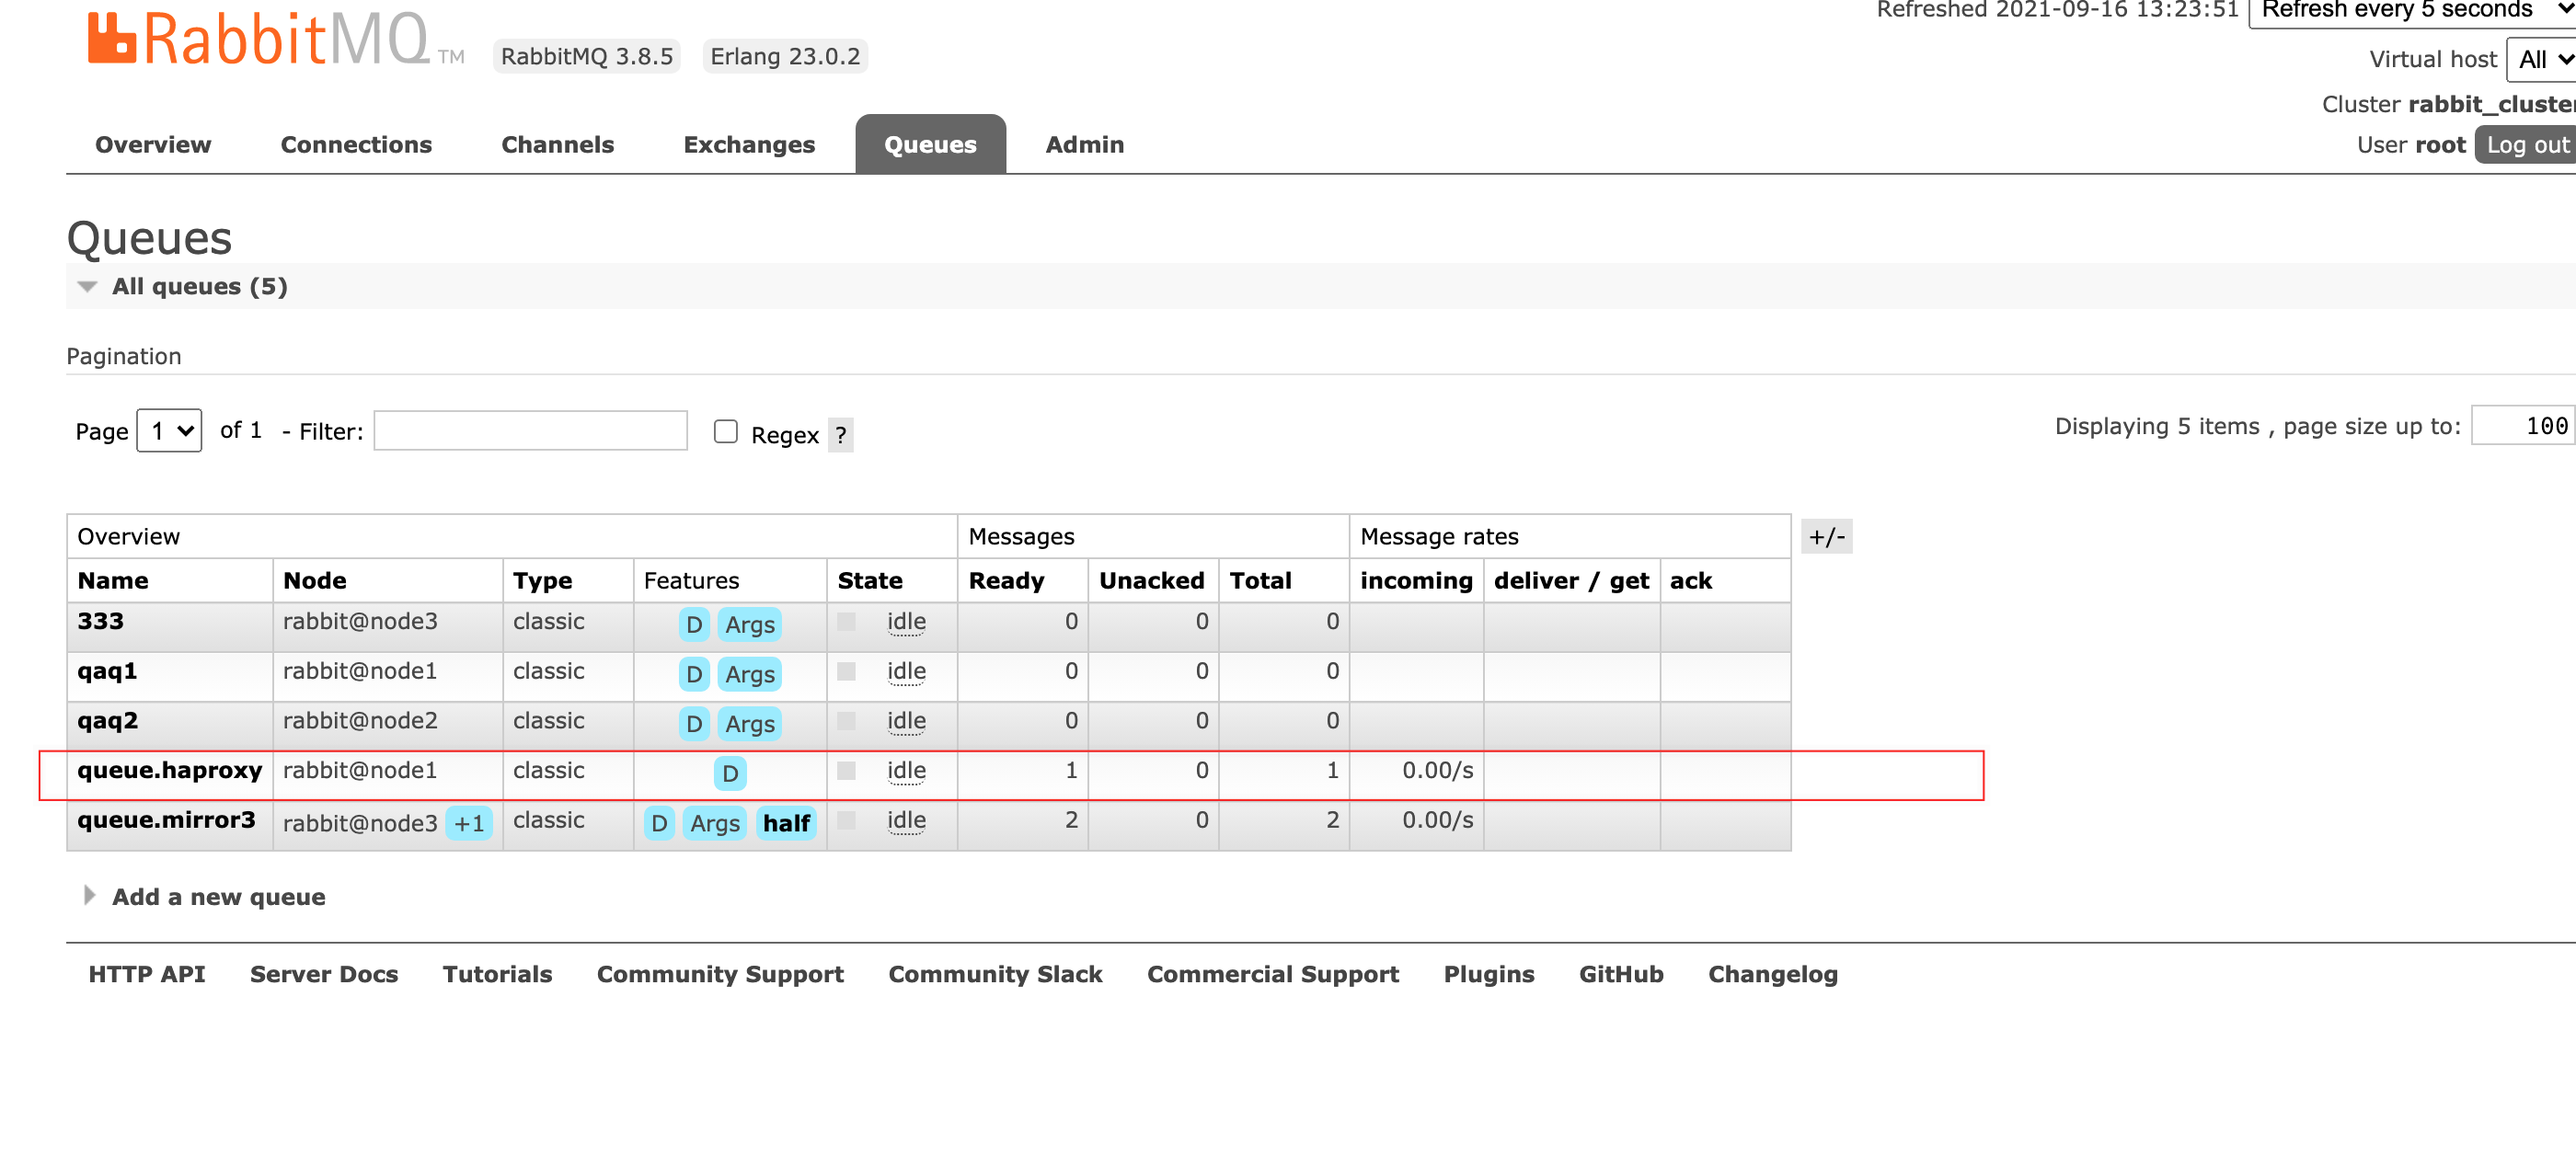Switch to the Exchanges tab
This screenshot has height=1157, width=2576.
pyautogui.click(x=749, y=145)
